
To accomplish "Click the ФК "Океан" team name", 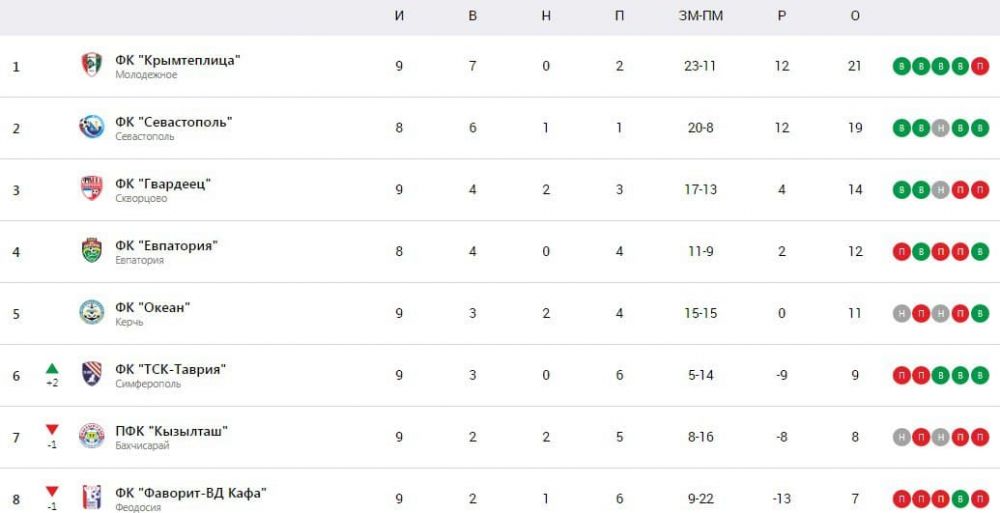I will point(152,308).
